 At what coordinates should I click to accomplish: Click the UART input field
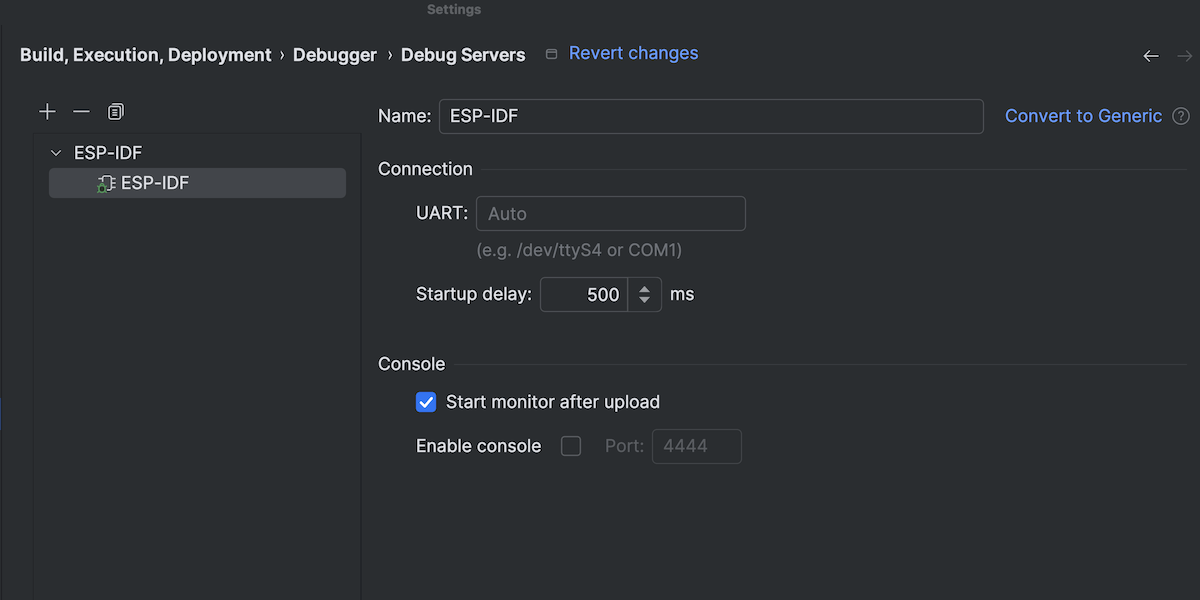[611, 214]
